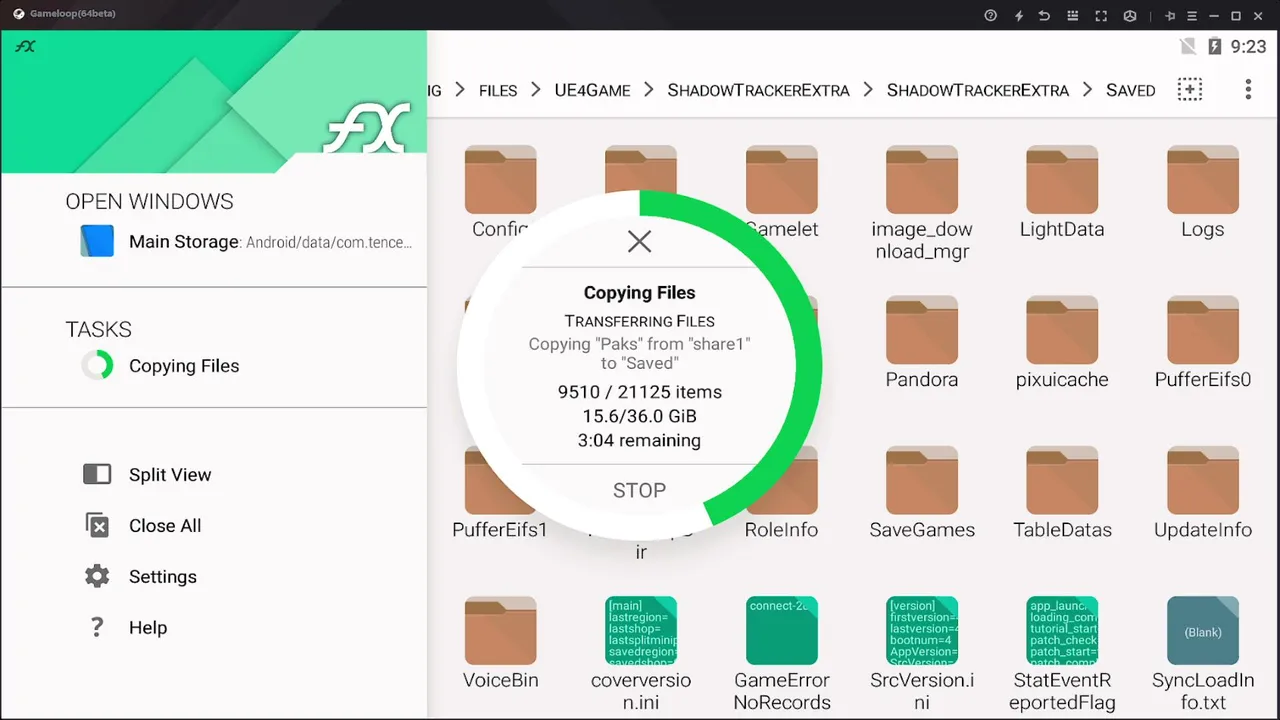The height and width of the screenshot is (720, 1280).
Task: Open the UpdateInfo folder
Action: coord(1202,493)
